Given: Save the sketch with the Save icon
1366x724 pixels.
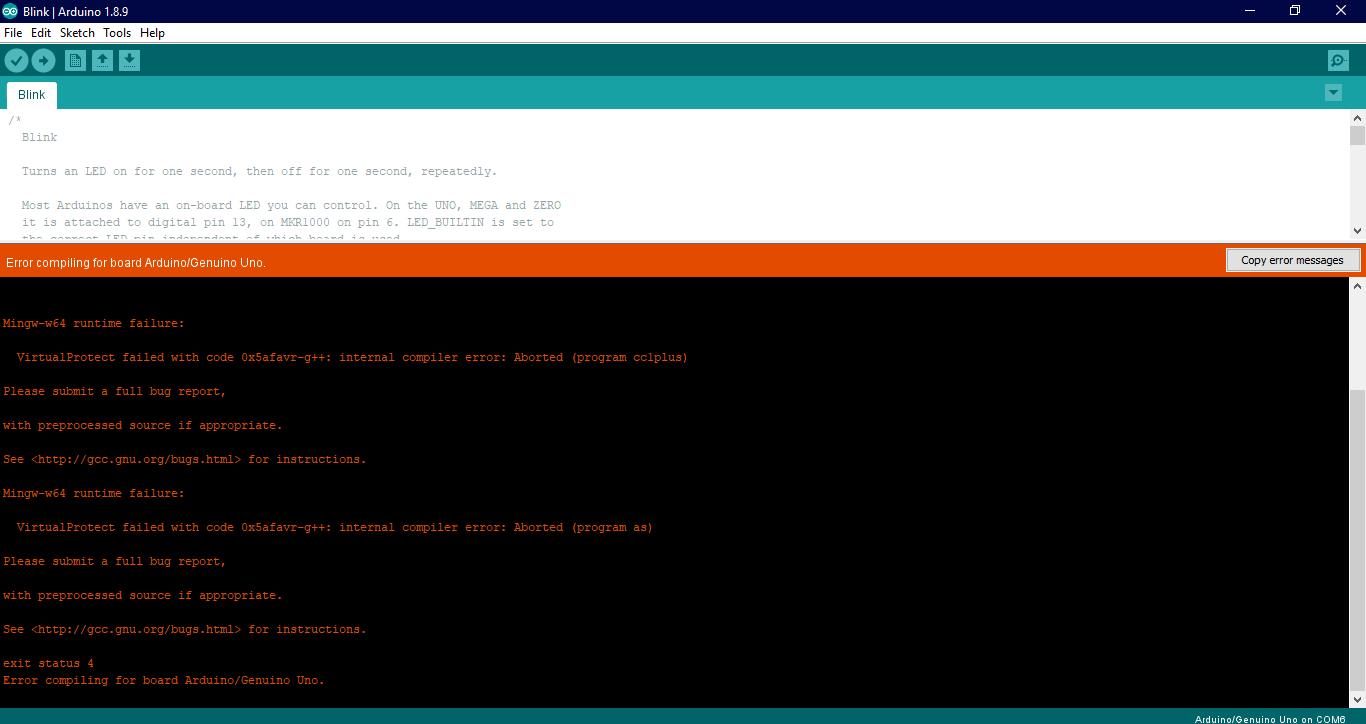Looking at the screenshot, I should tap(129, 60).
